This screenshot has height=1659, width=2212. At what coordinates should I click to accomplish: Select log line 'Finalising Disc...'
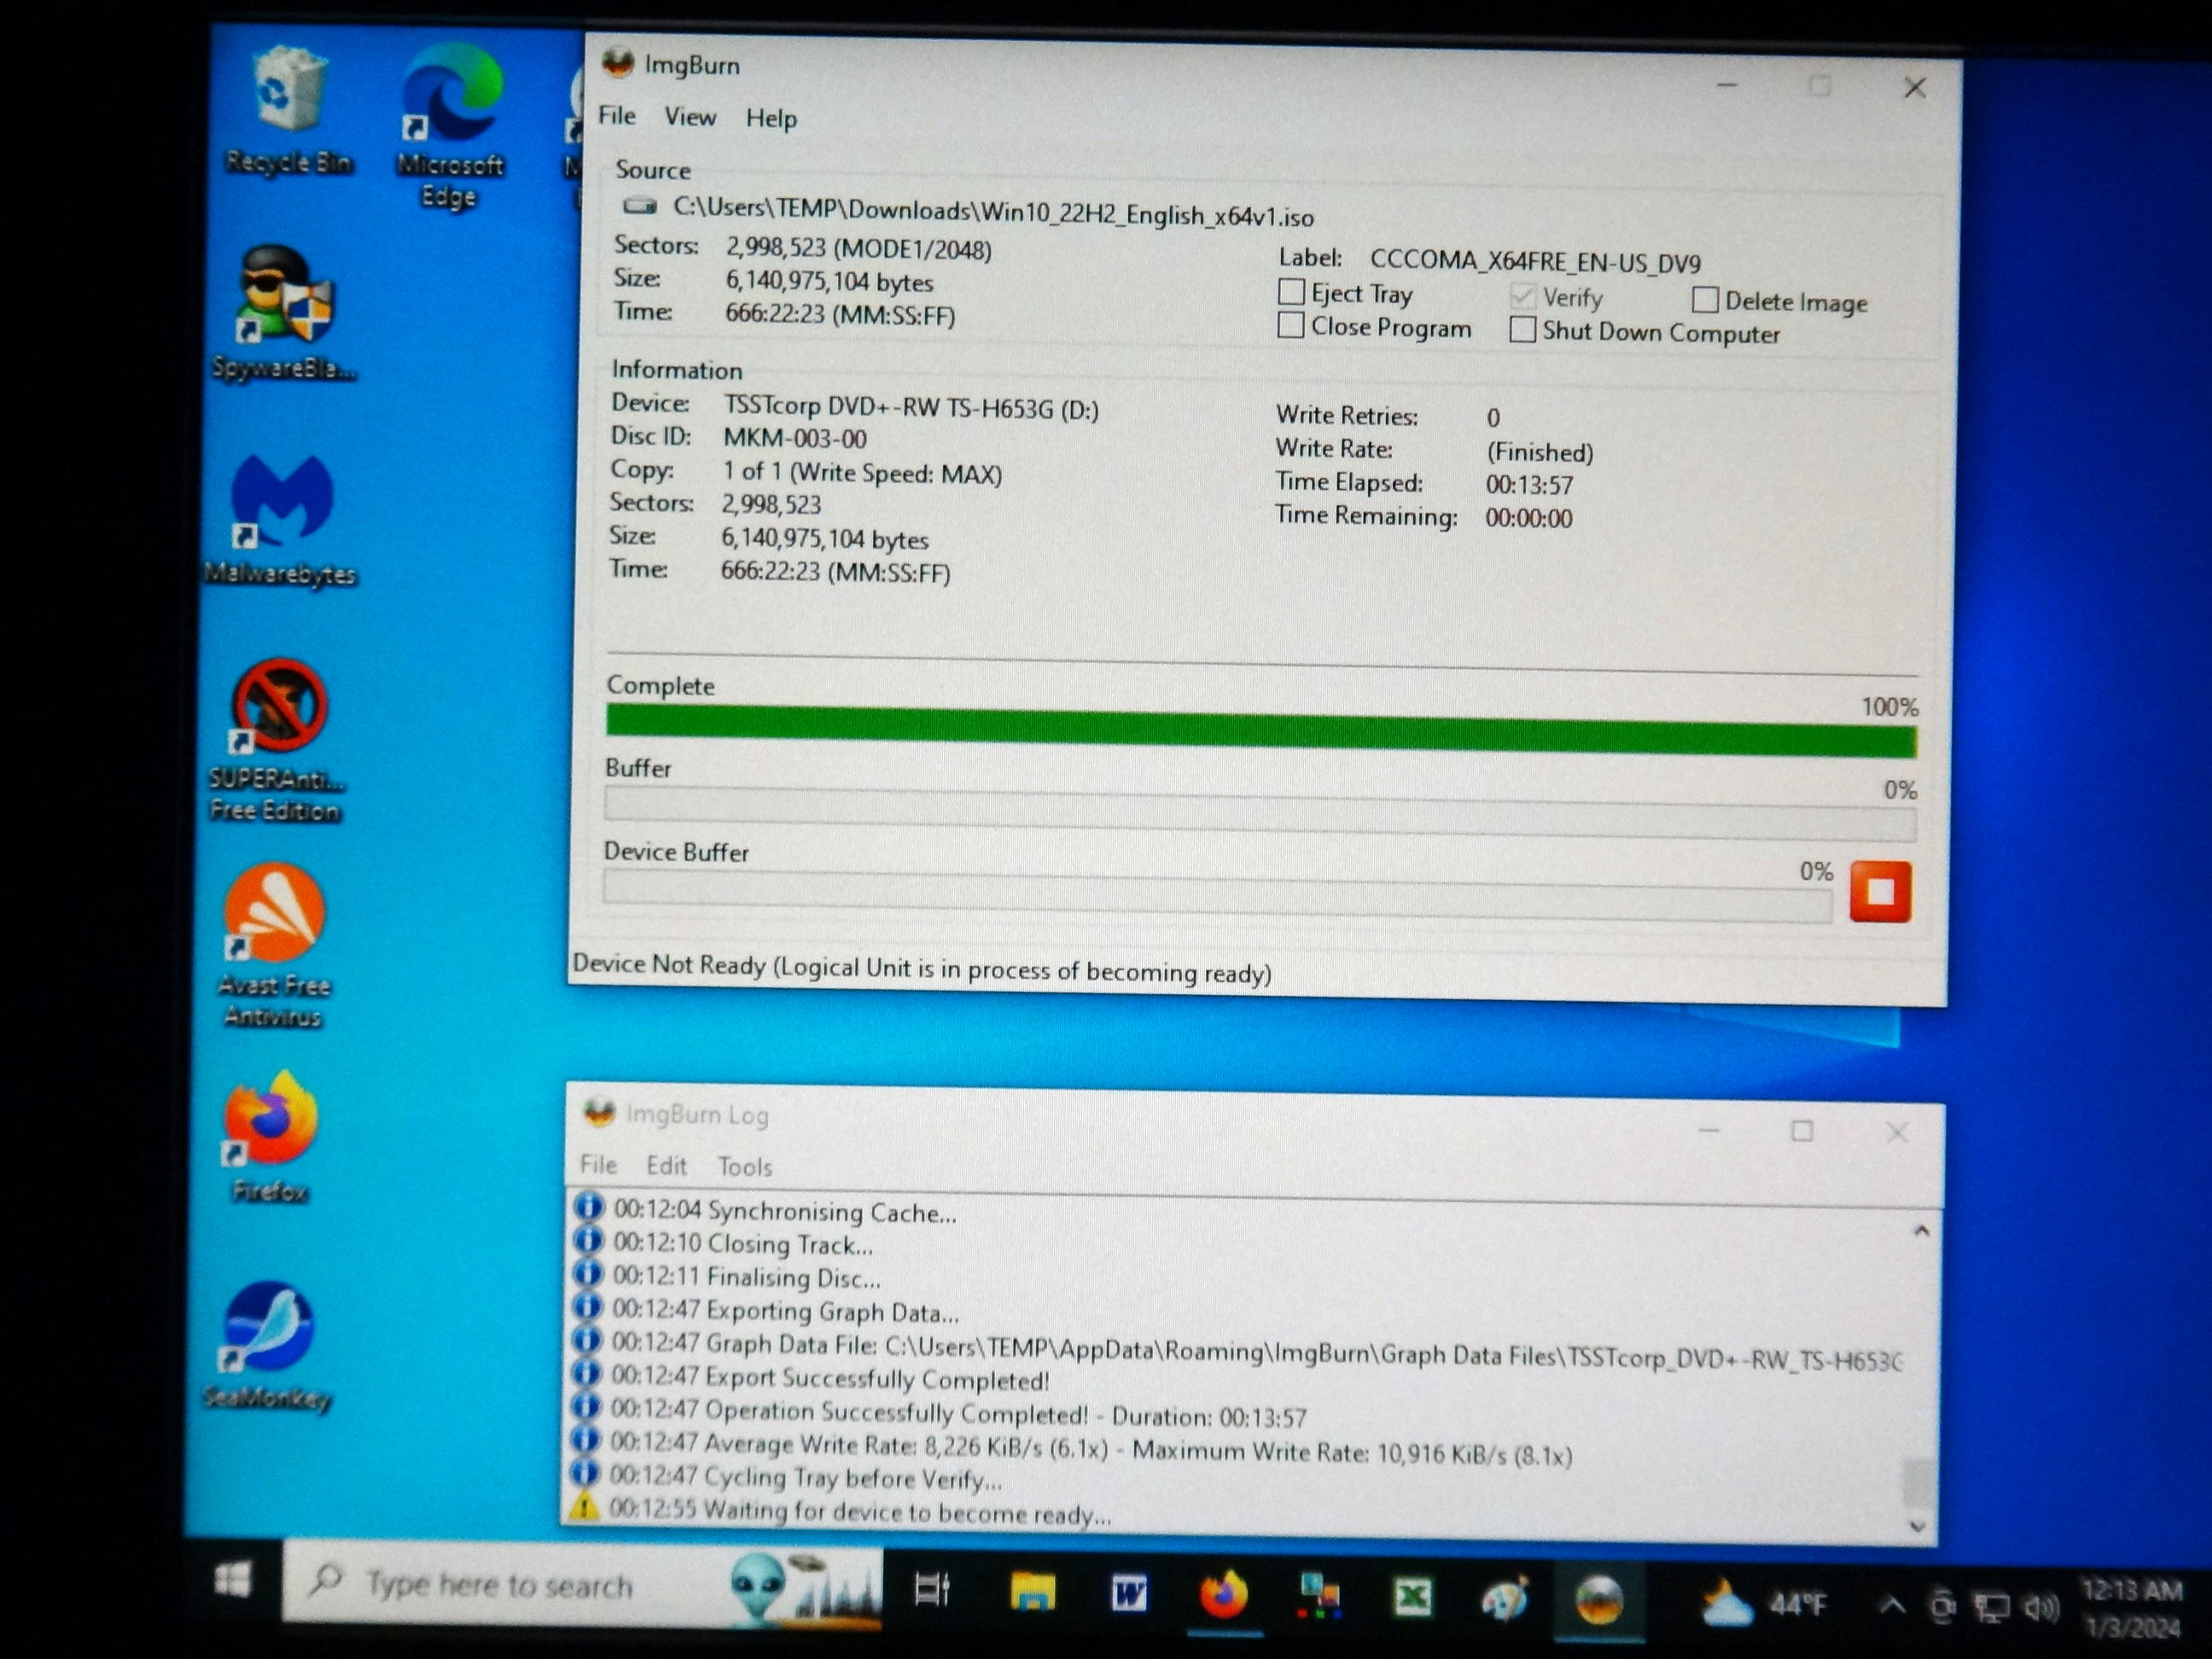pos(746,1277)
